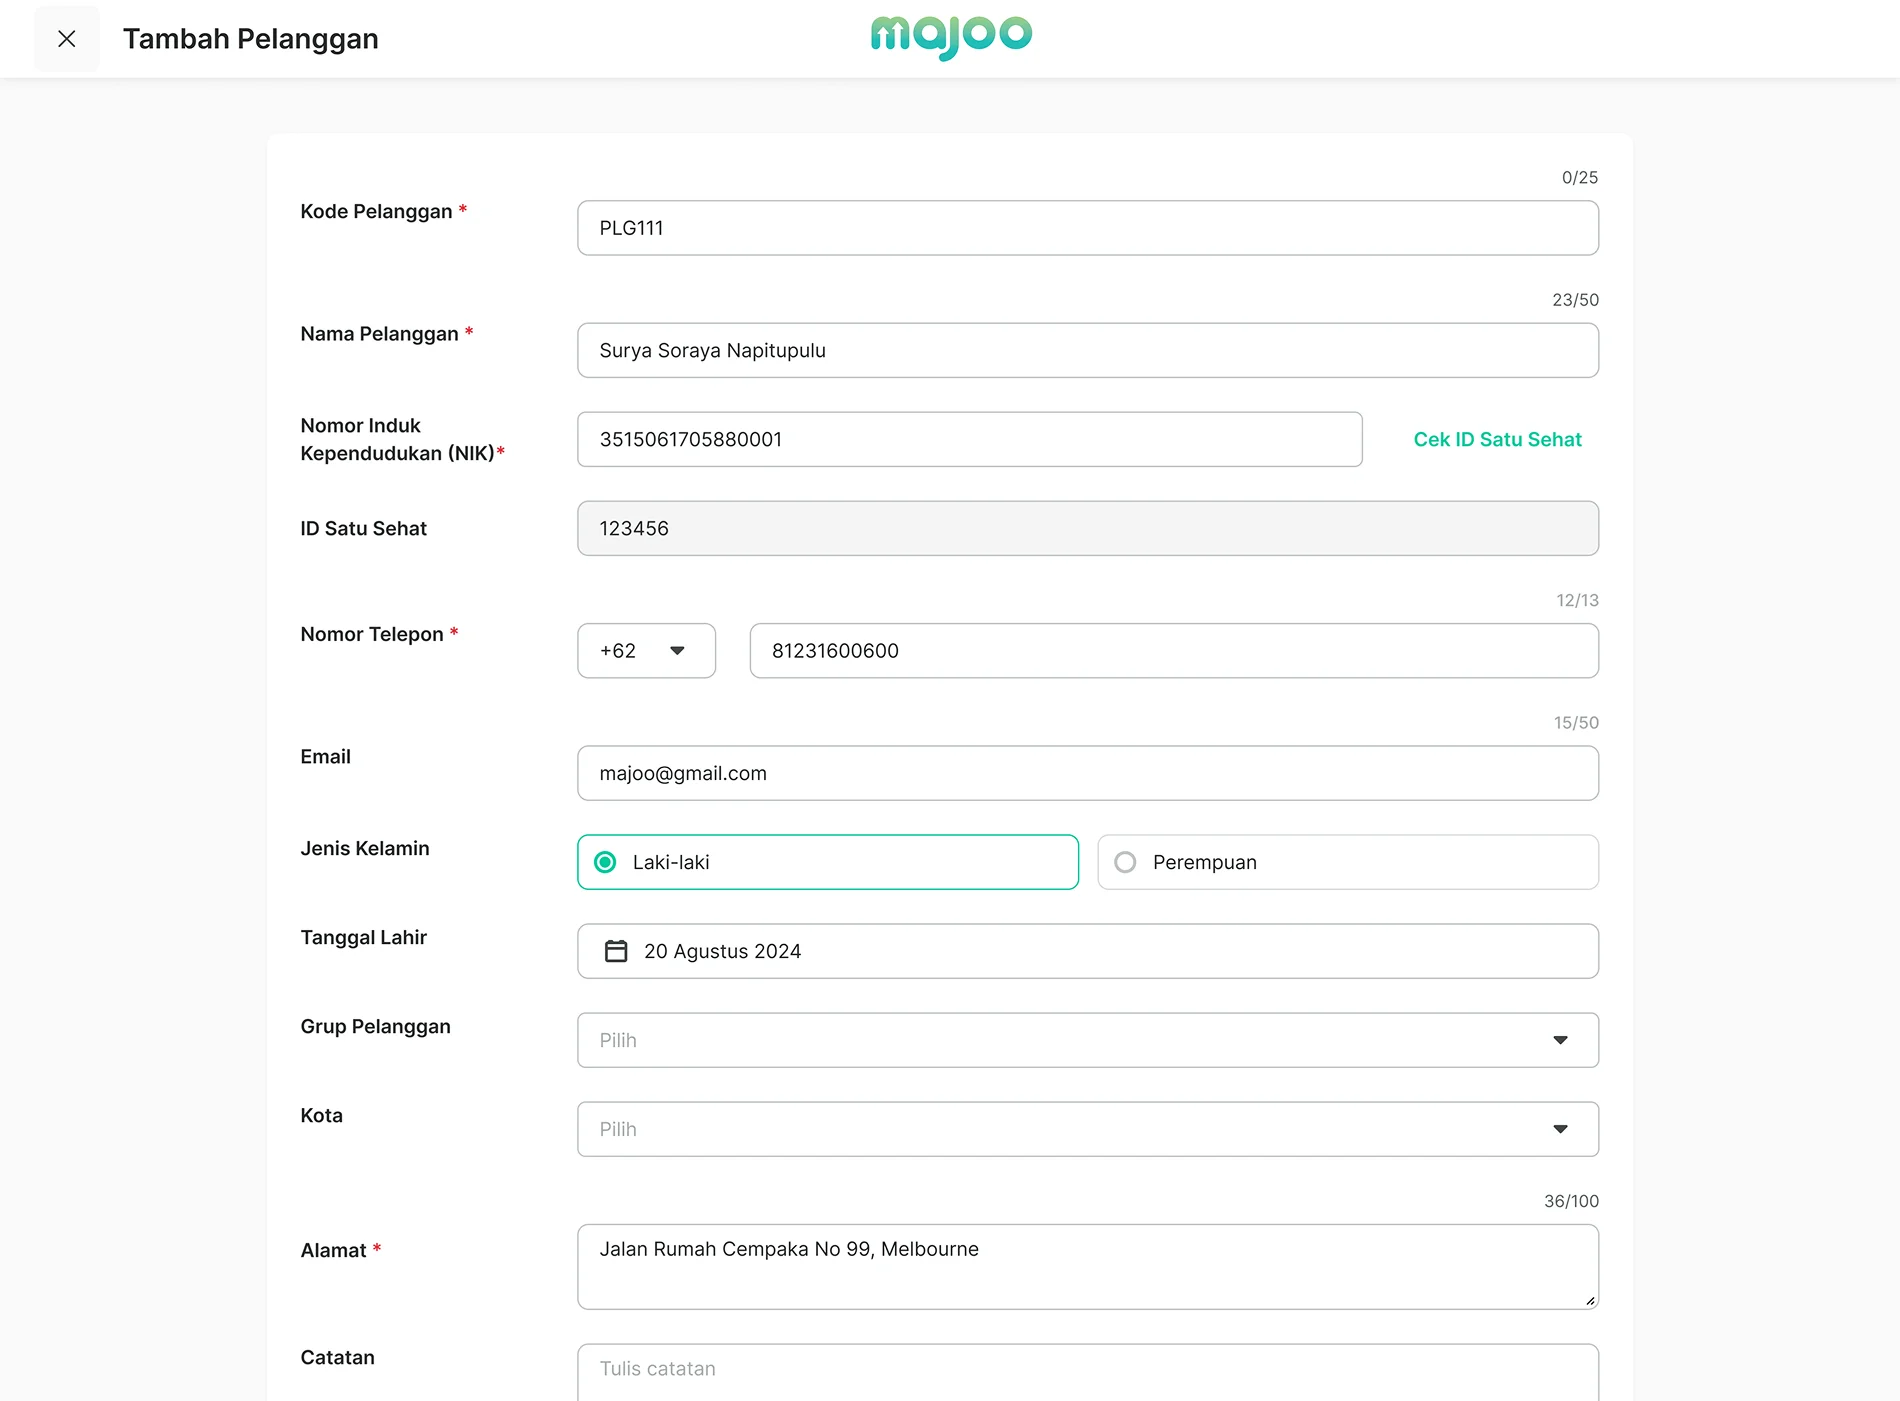Click the majoo logo

[951, 37]
